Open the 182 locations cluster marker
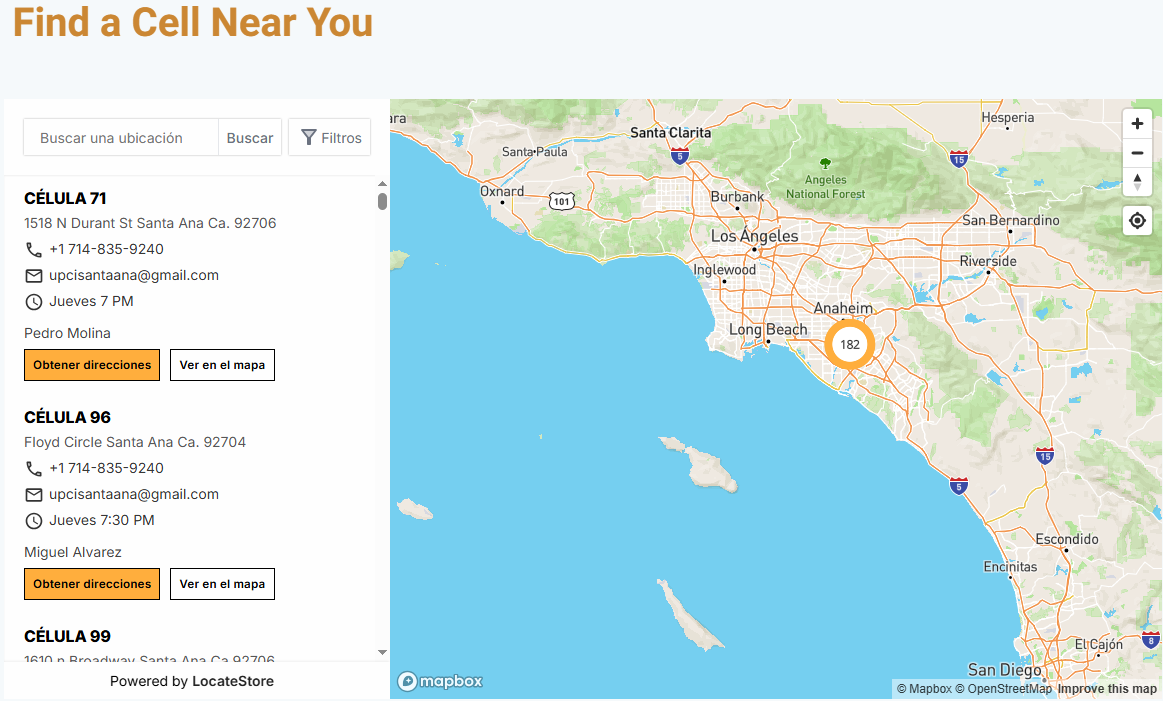This screenshot has height=701, width=1163. (x=849, y=344)
